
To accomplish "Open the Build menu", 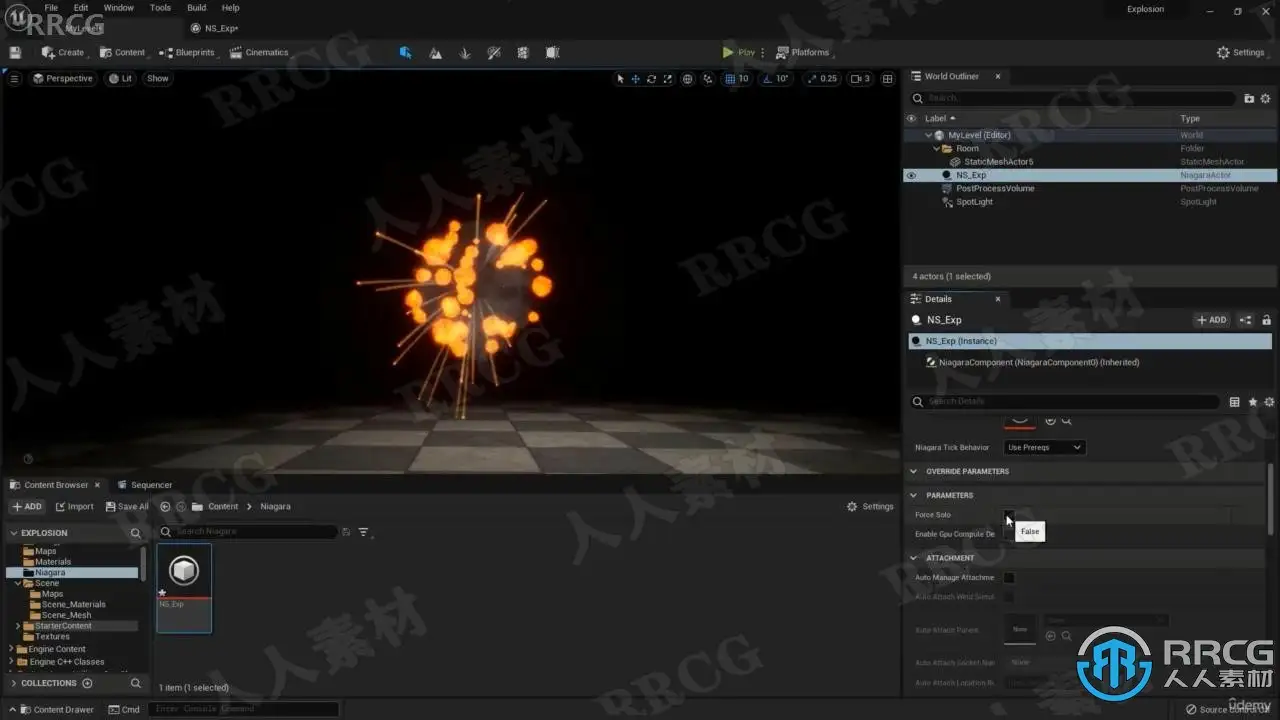I will coord(197,8).
